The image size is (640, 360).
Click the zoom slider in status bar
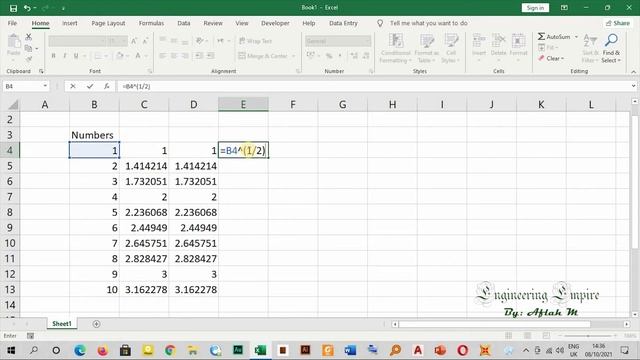pyautogui.click(x=588, y=336)
